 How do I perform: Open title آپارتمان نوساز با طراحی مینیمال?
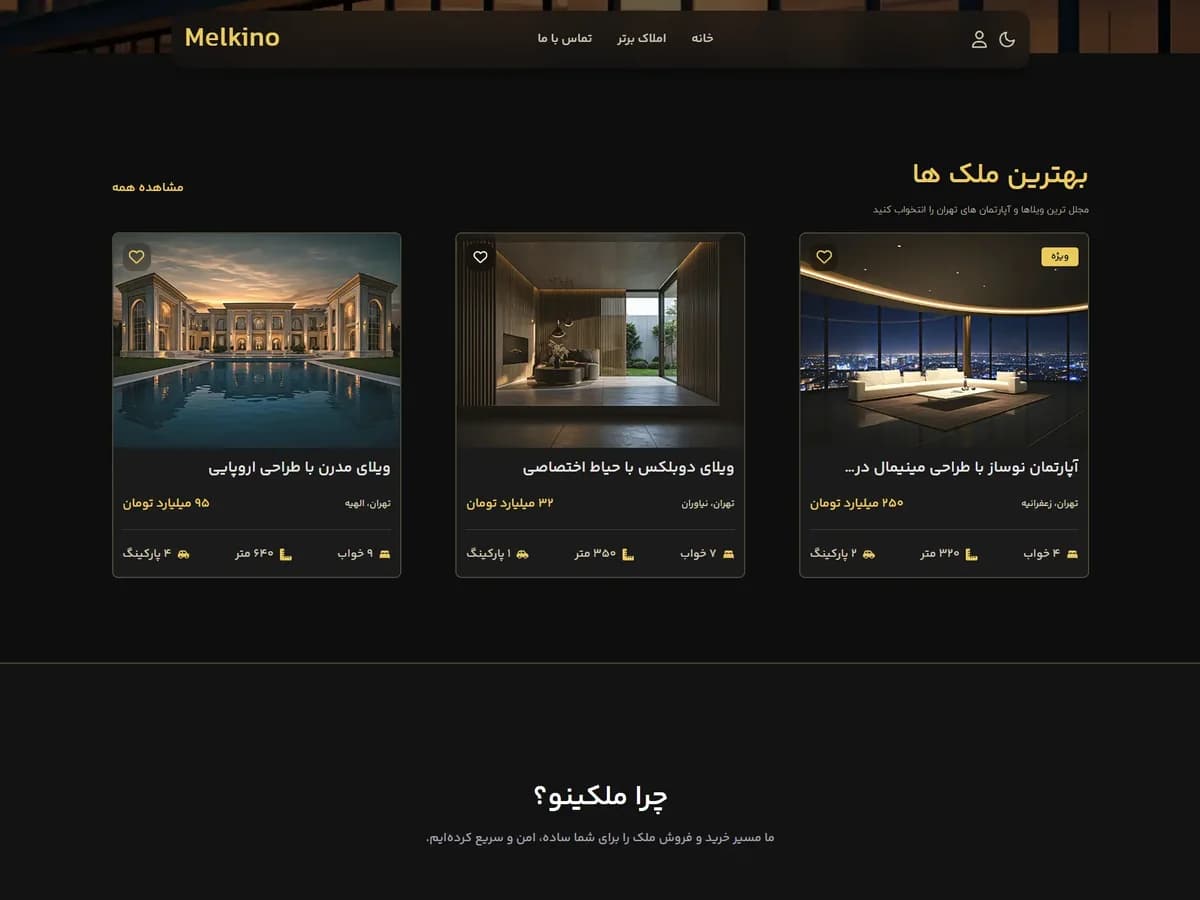(961, 467)
